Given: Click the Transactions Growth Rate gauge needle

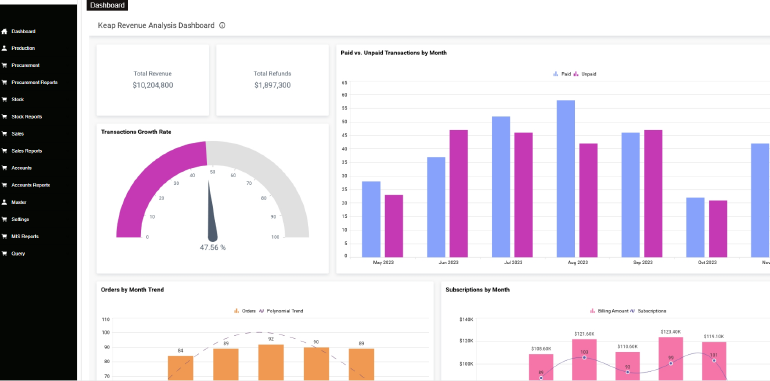Looking at the screenshot, I should tap(212, 211).
